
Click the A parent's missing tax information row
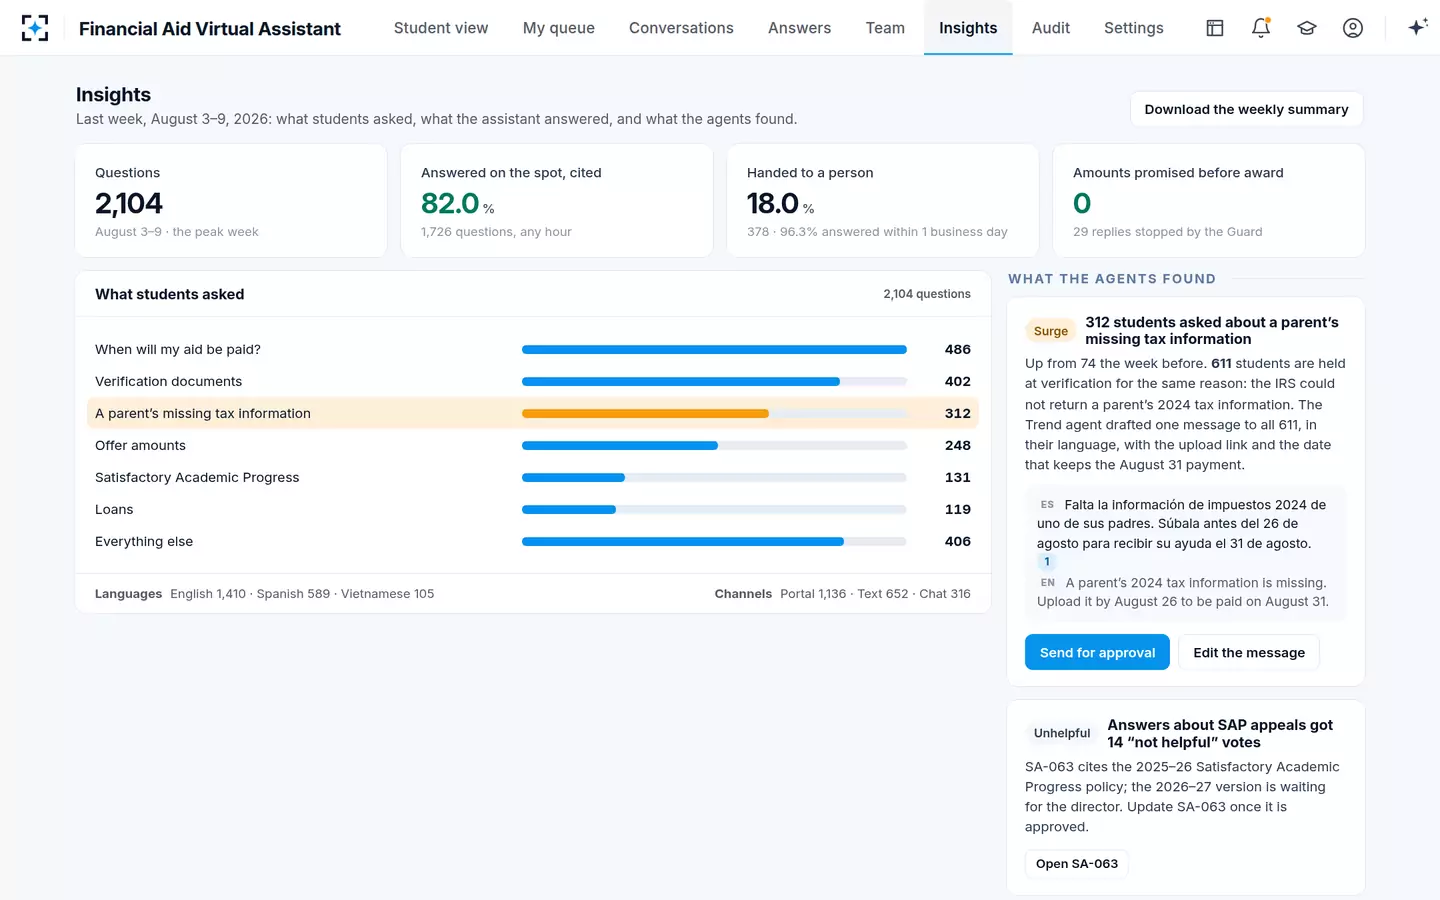(x=533, y=413)
